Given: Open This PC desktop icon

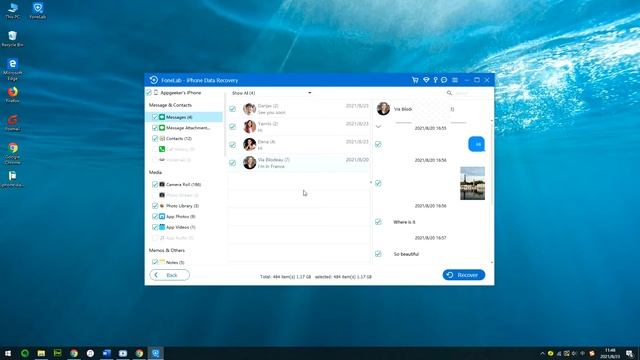Looking at the screenshot, I should [x=13, y=11].
